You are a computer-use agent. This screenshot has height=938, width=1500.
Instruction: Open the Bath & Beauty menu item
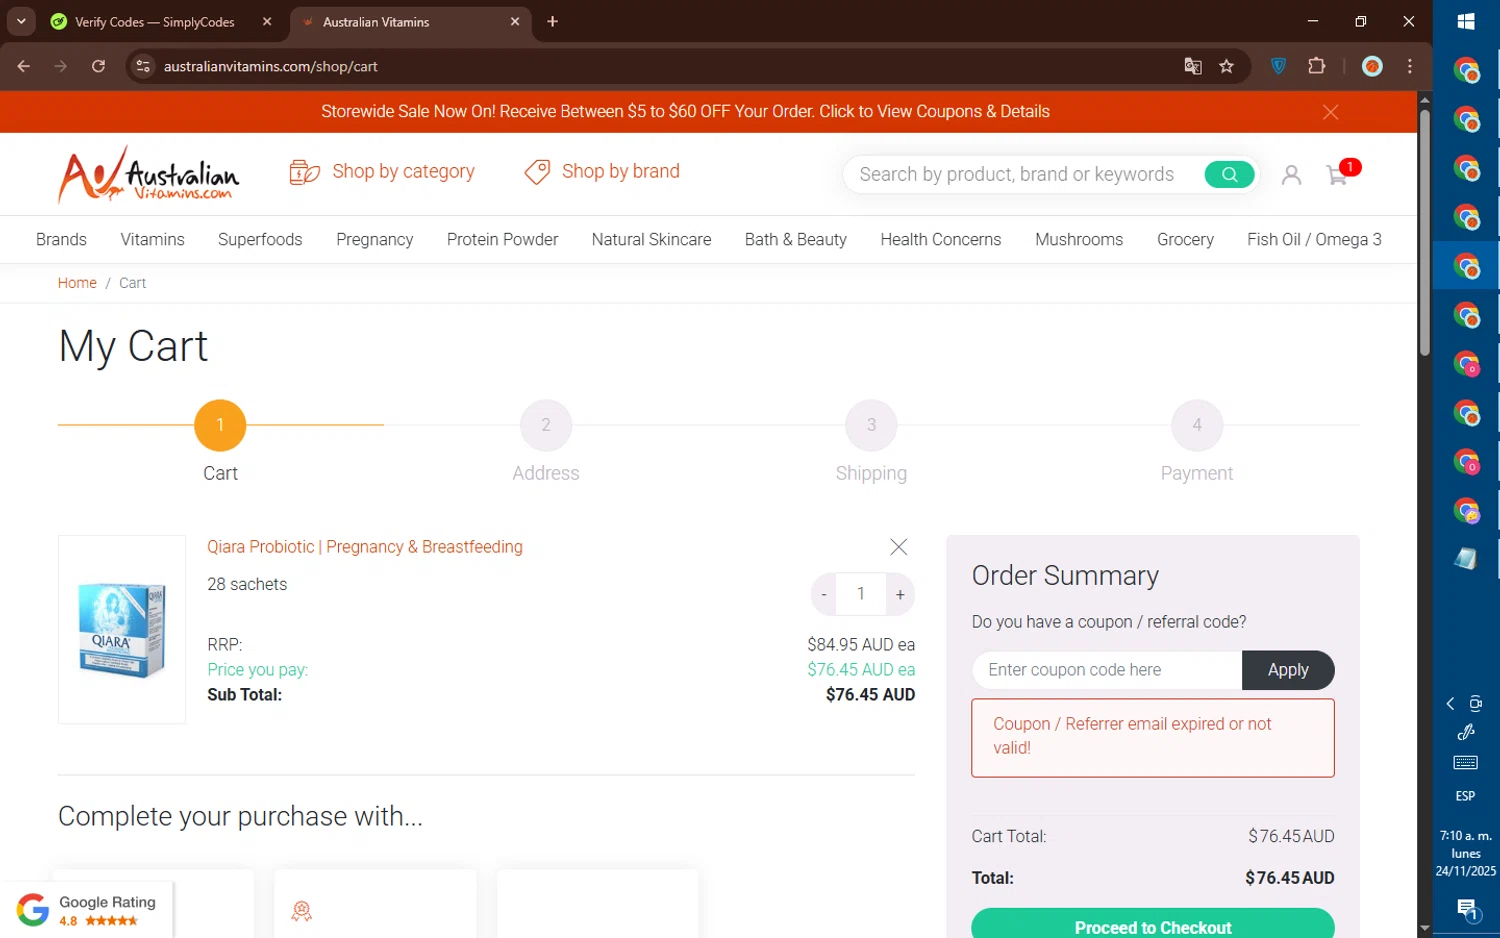(795, 240)
